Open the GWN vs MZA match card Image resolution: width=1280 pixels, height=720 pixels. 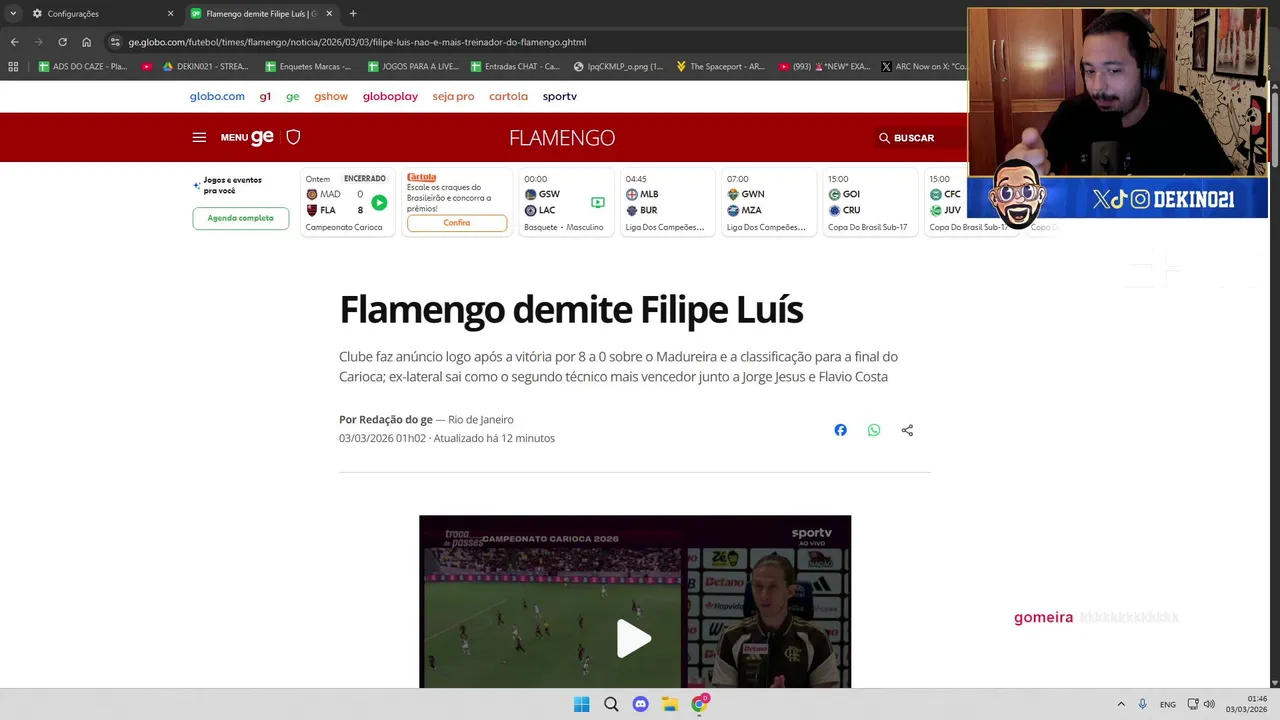(768, 202)
